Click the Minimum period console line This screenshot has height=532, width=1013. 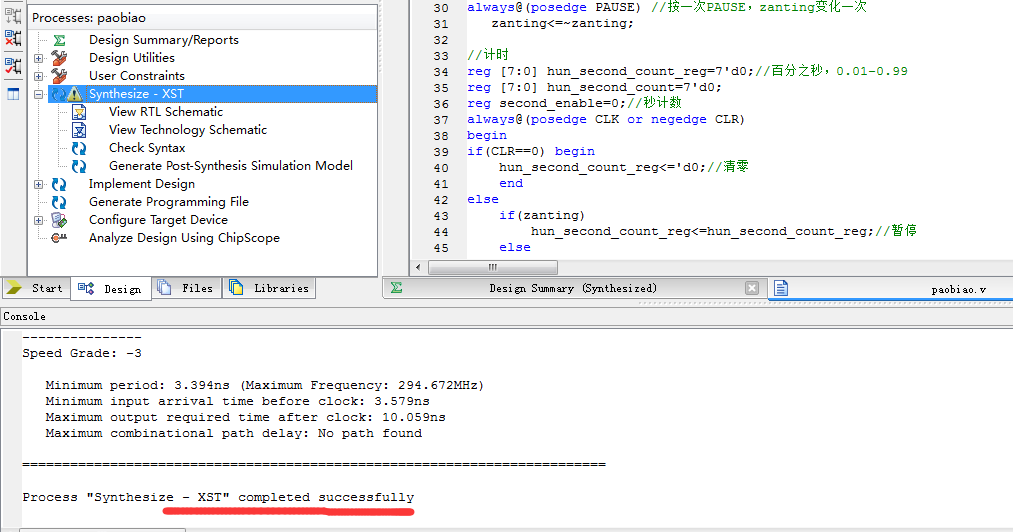click(264, 385)
